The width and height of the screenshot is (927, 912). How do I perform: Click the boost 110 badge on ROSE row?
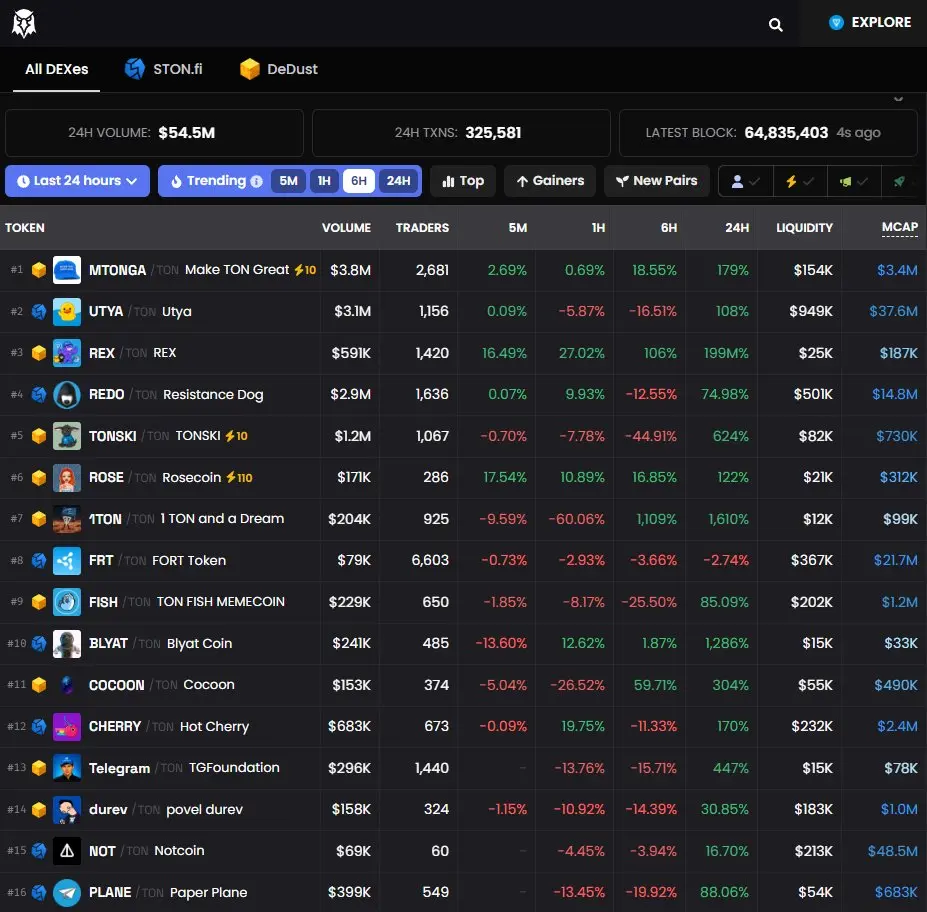click(x=239, y=478)
